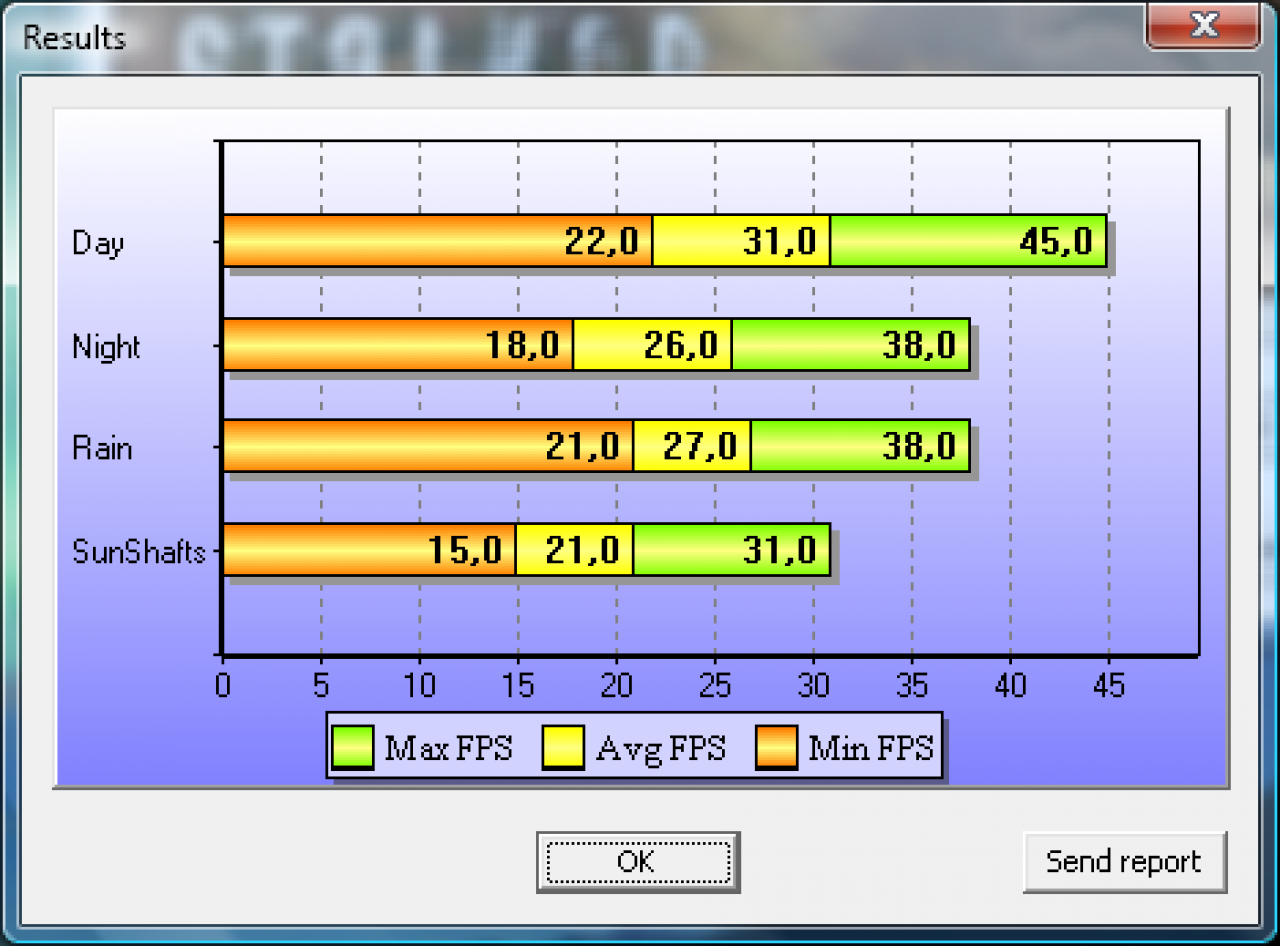Click the x-axis label 0

[222, 685]
